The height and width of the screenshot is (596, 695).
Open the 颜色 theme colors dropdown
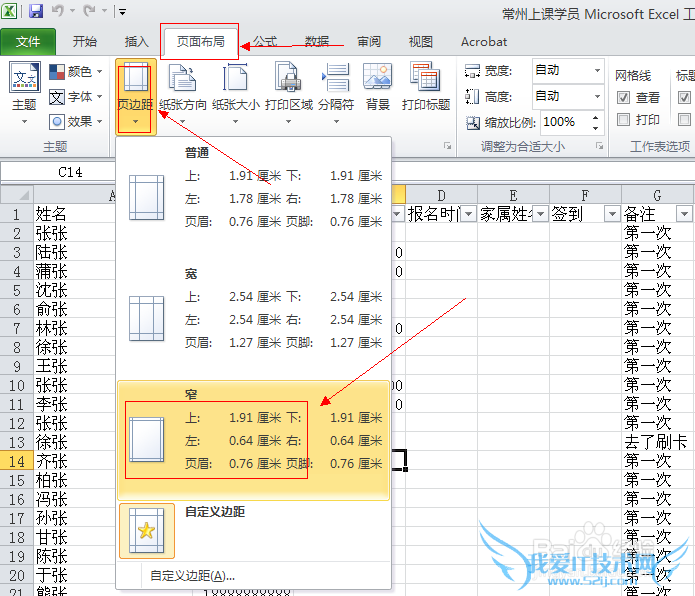[75, 71]
